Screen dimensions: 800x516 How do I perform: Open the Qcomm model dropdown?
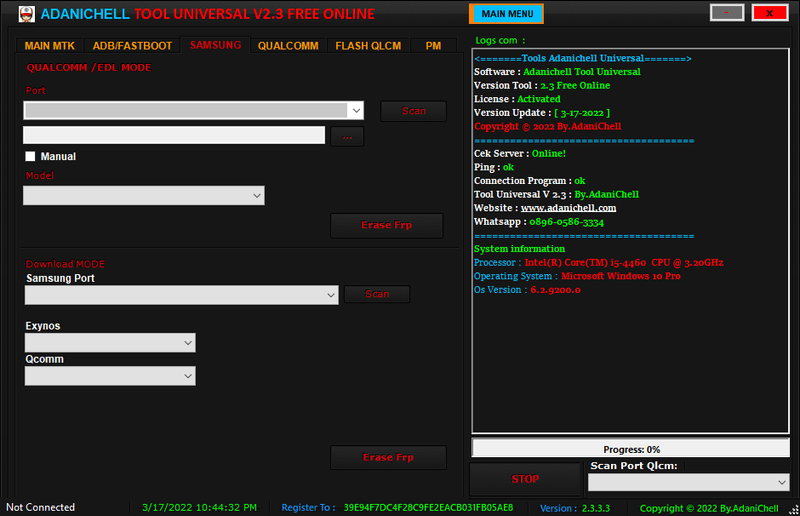tap(110, 376)
